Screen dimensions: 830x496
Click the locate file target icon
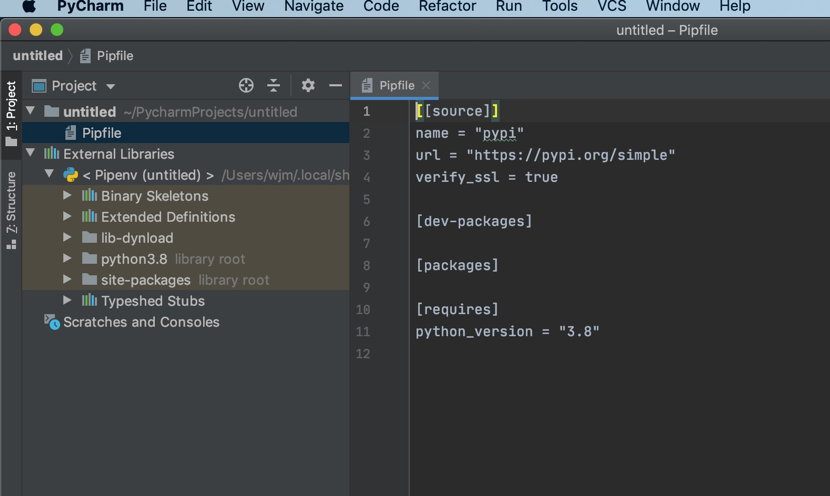point(246,86)
